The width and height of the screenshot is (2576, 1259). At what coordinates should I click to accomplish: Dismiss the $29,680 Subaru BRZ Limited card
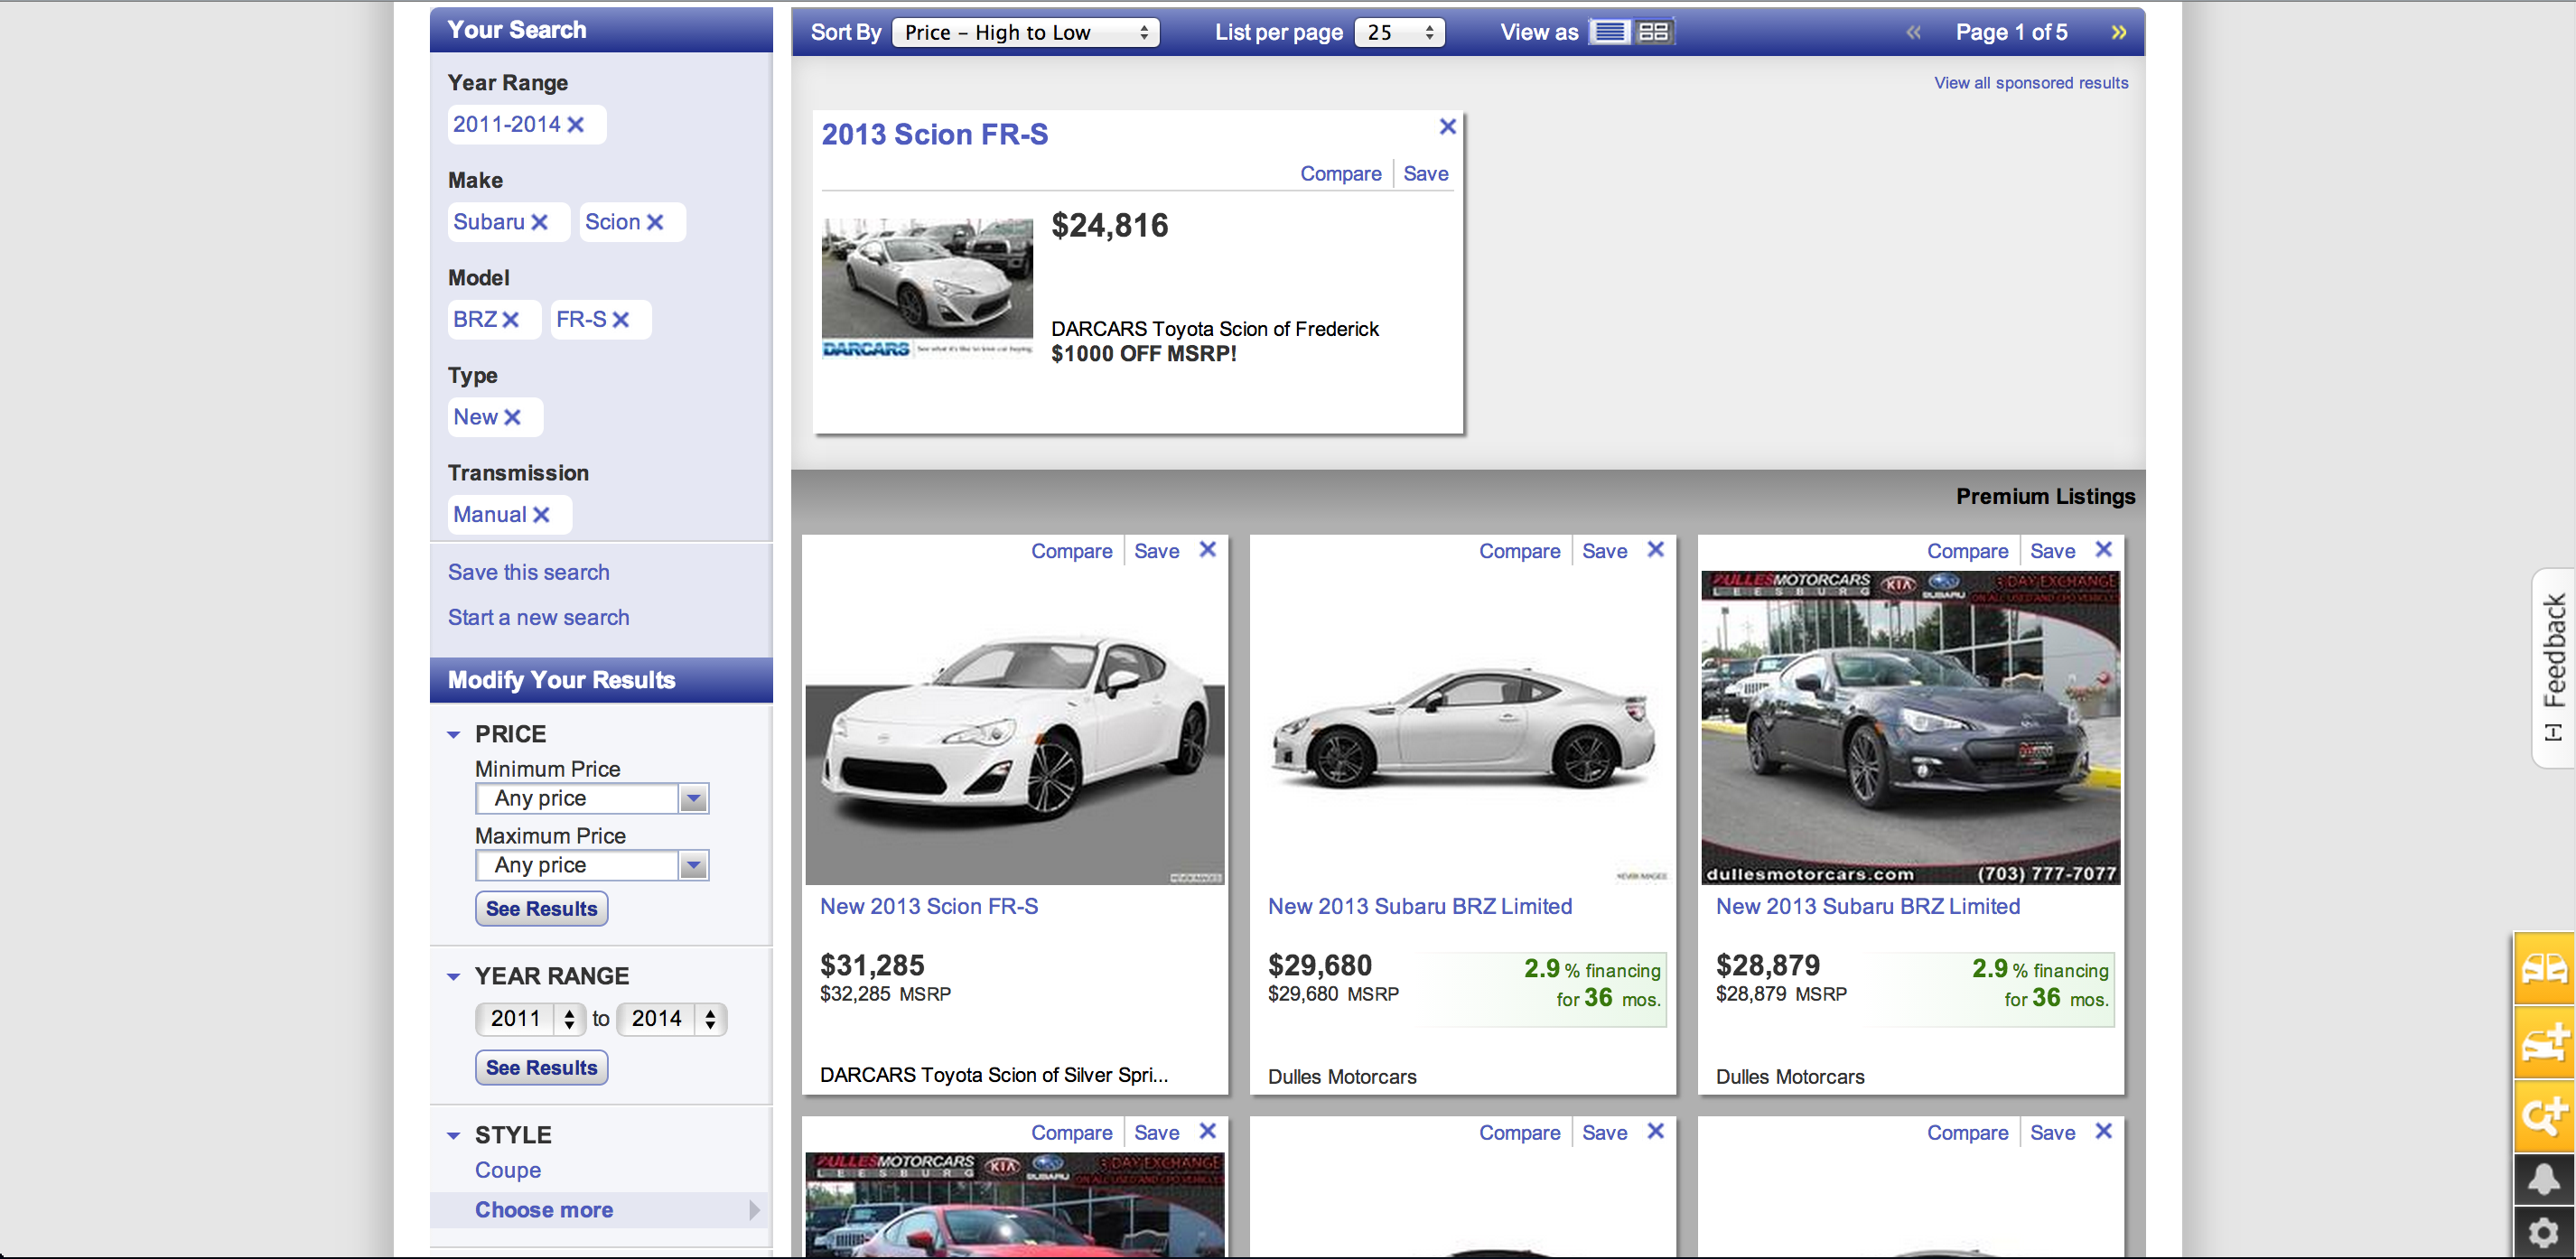(x=1656, y=549)
